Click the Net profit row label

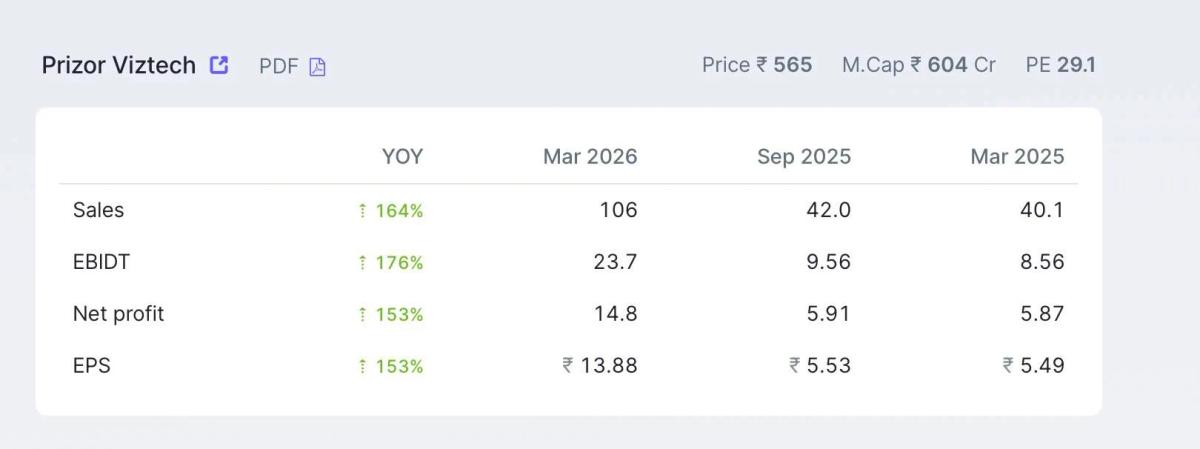[118, 314]
